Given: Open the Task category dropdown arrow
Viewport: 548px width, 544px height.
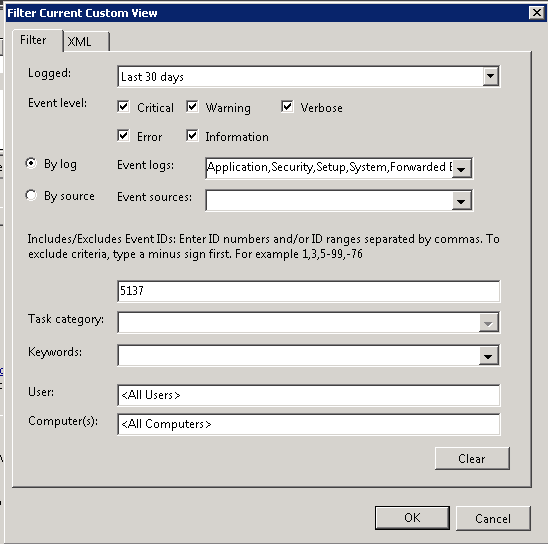Looking at the screenshot, I should coord(488,323).
